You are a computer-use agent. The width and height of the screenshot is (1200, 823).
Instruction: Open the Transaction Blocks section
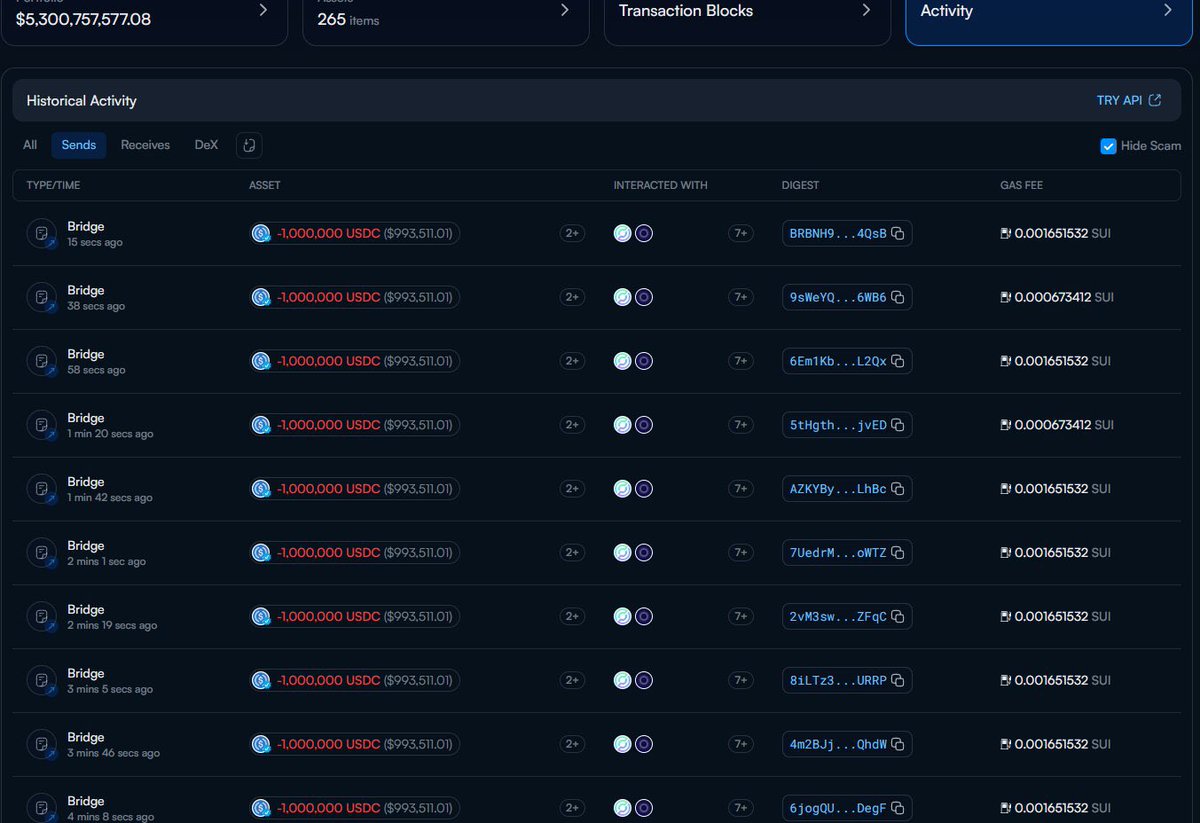747,12
